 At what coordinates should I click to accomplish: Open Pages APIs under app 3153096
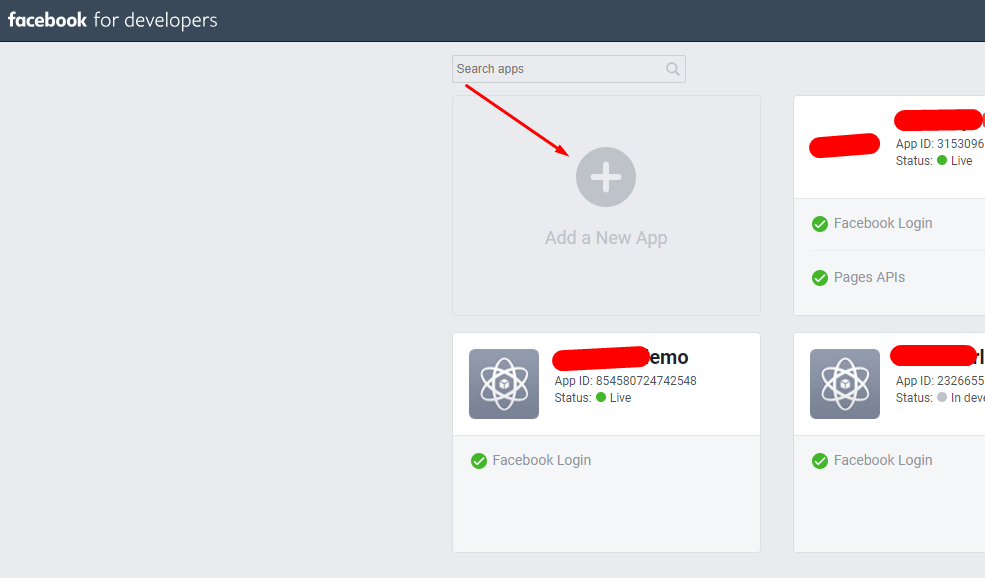coord(869,278)
